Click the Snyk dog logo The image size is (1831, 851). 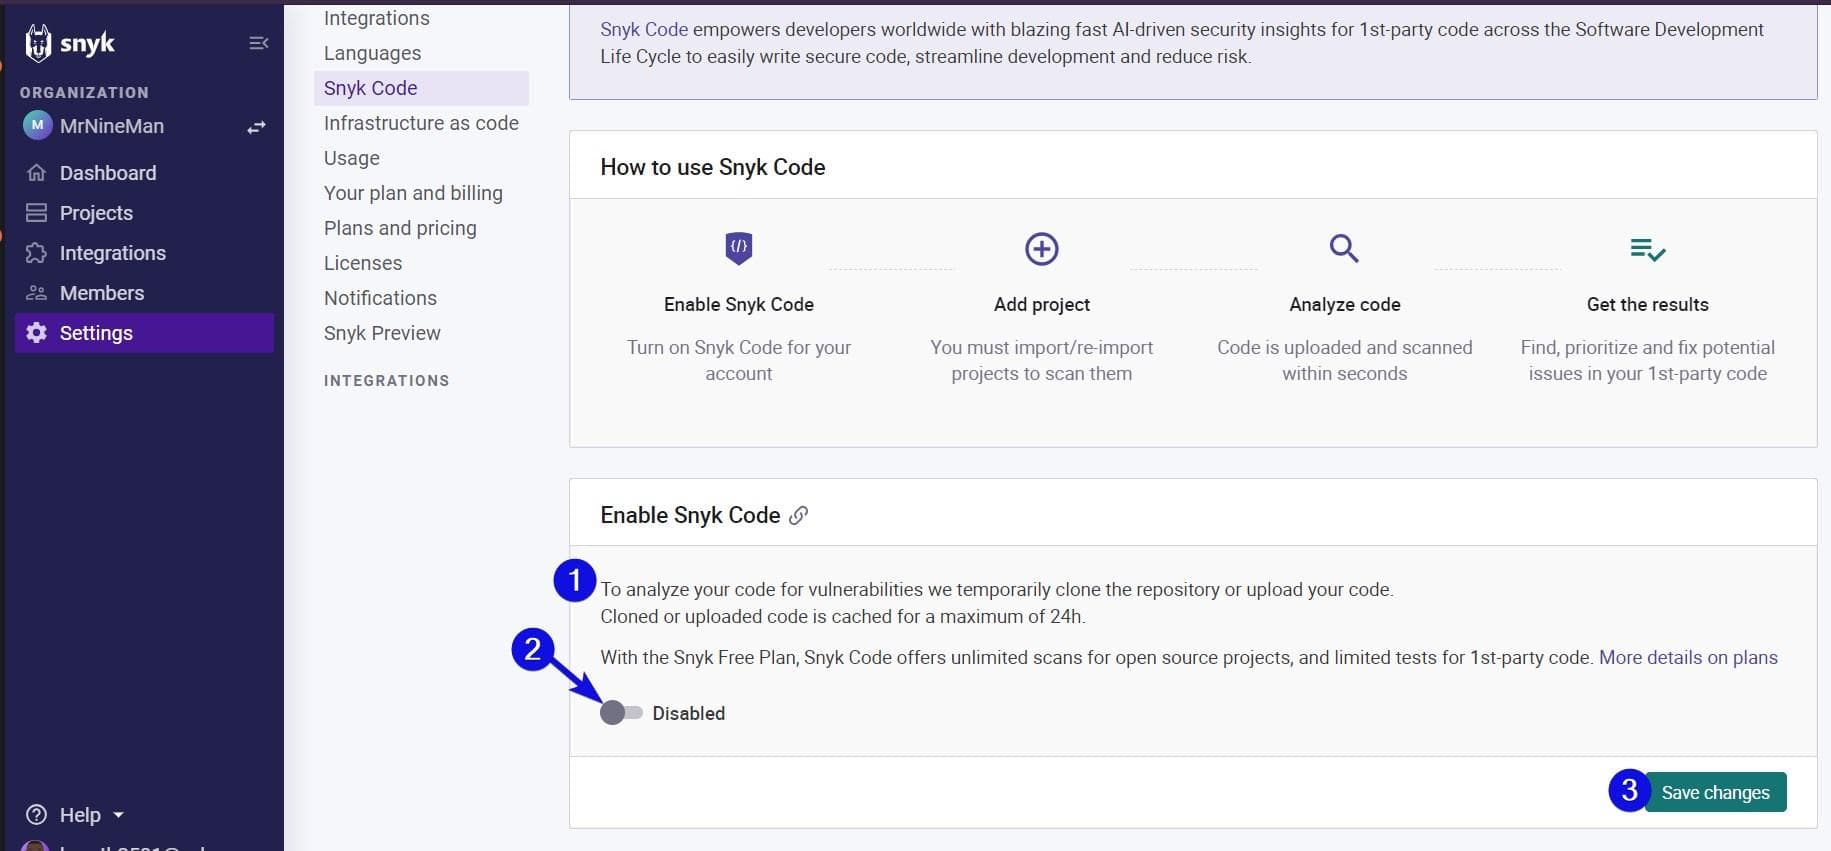point(38,43)
